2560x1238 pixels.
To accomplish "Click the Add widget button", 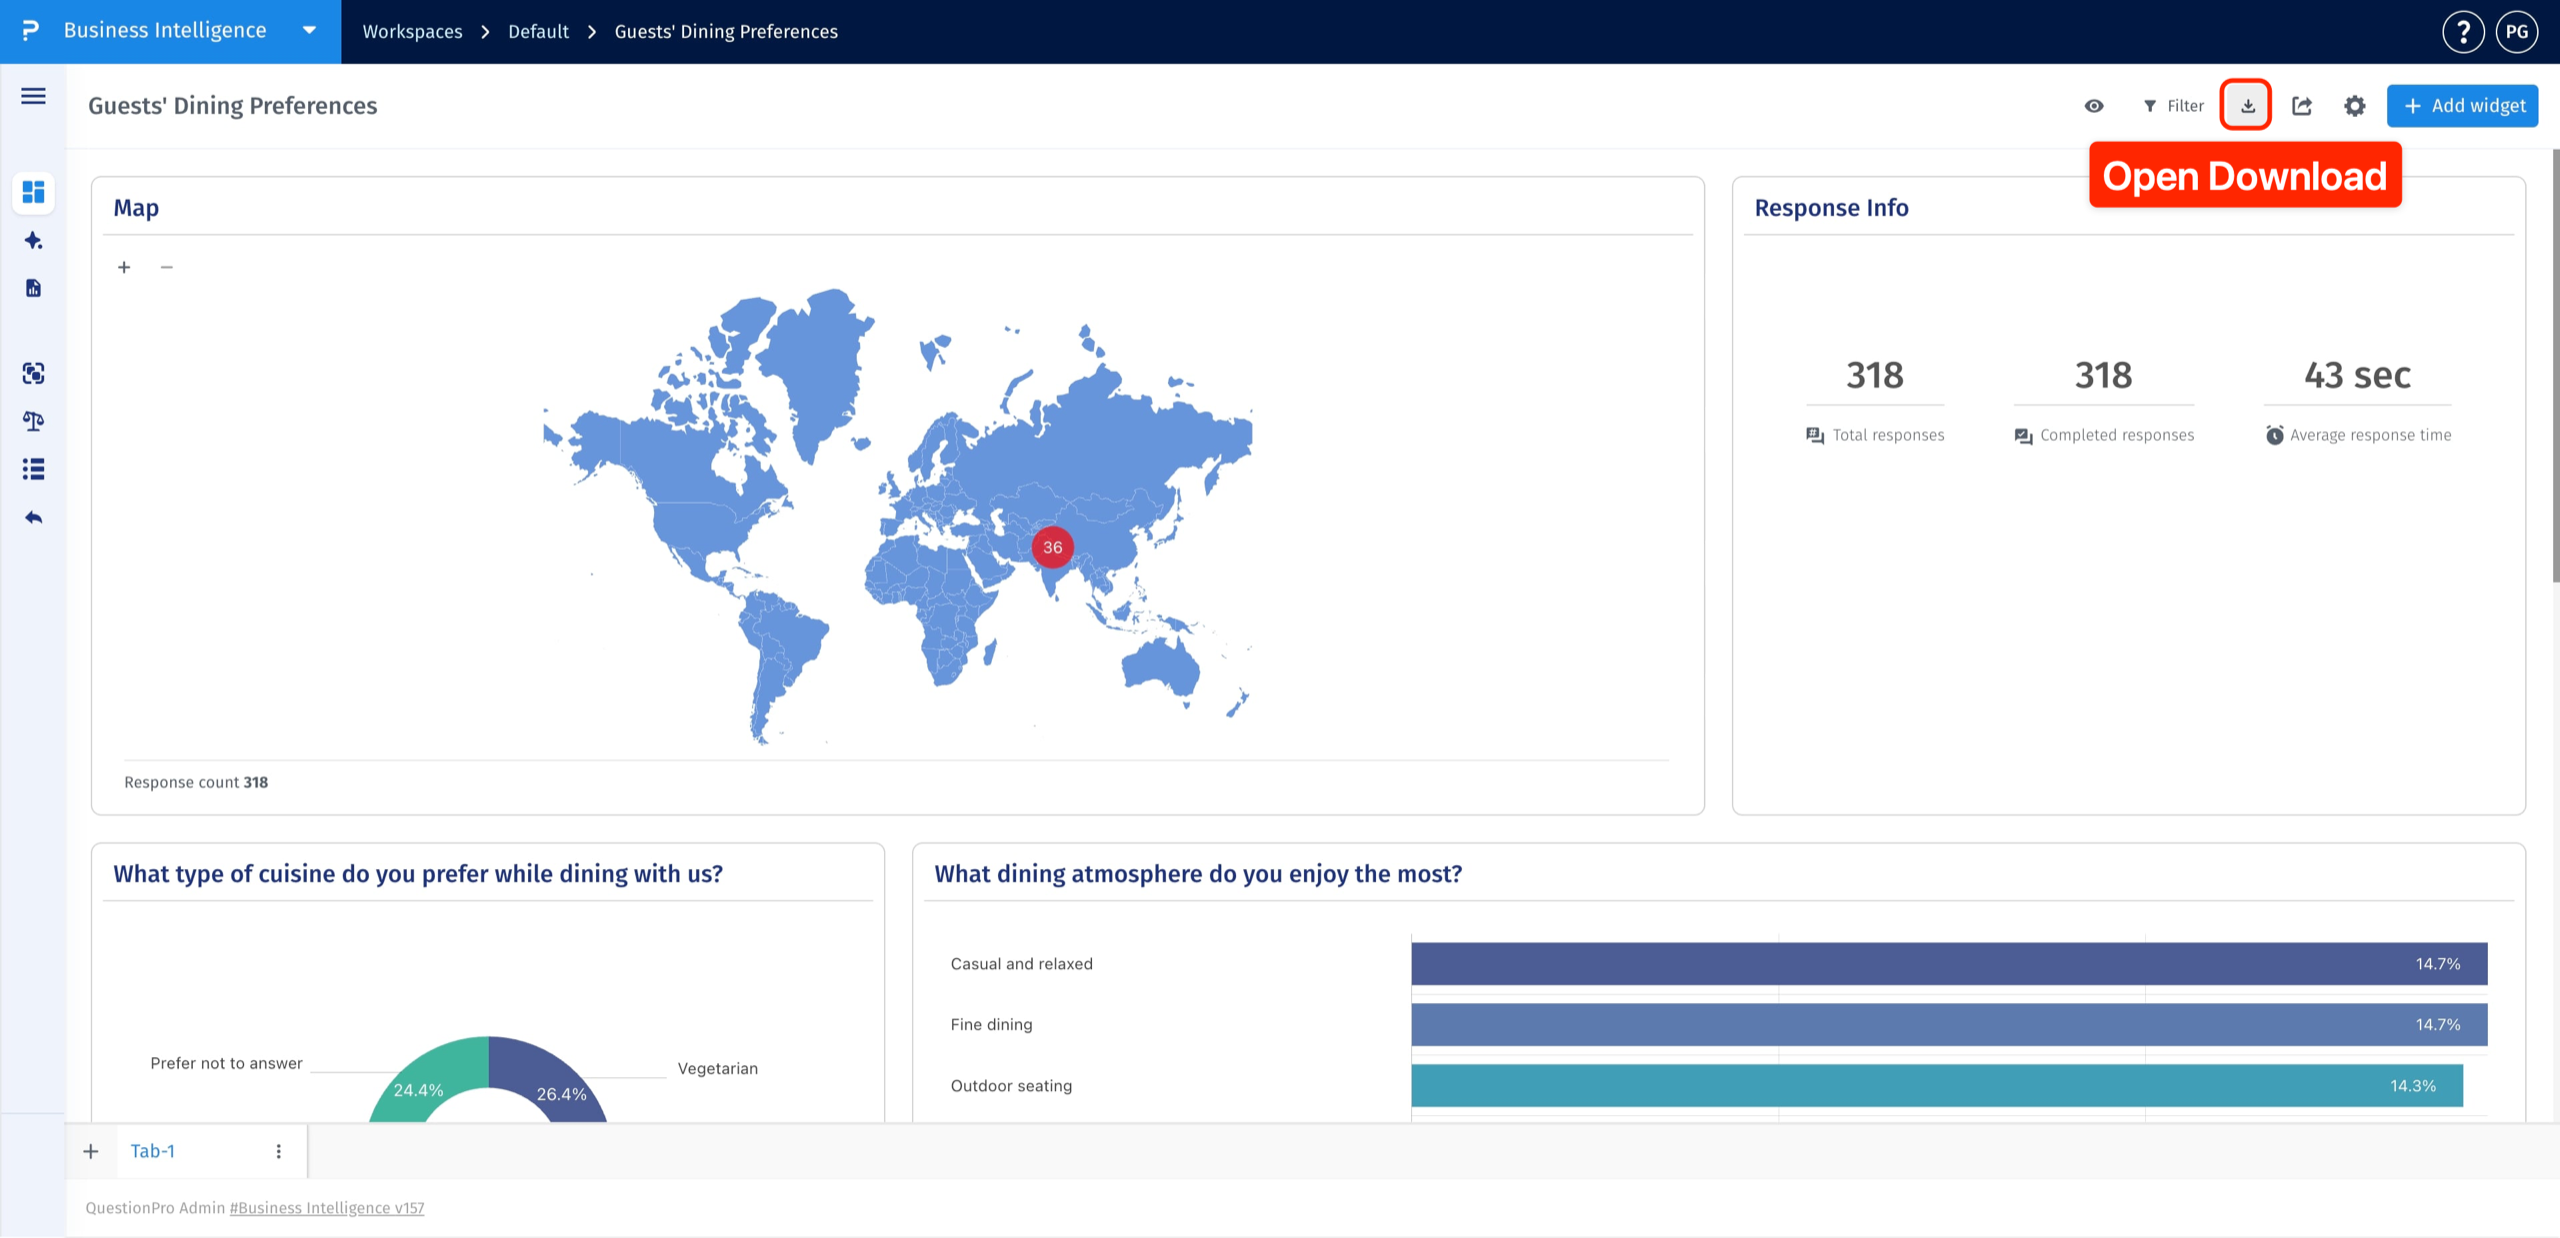I will pos(2462,106).
